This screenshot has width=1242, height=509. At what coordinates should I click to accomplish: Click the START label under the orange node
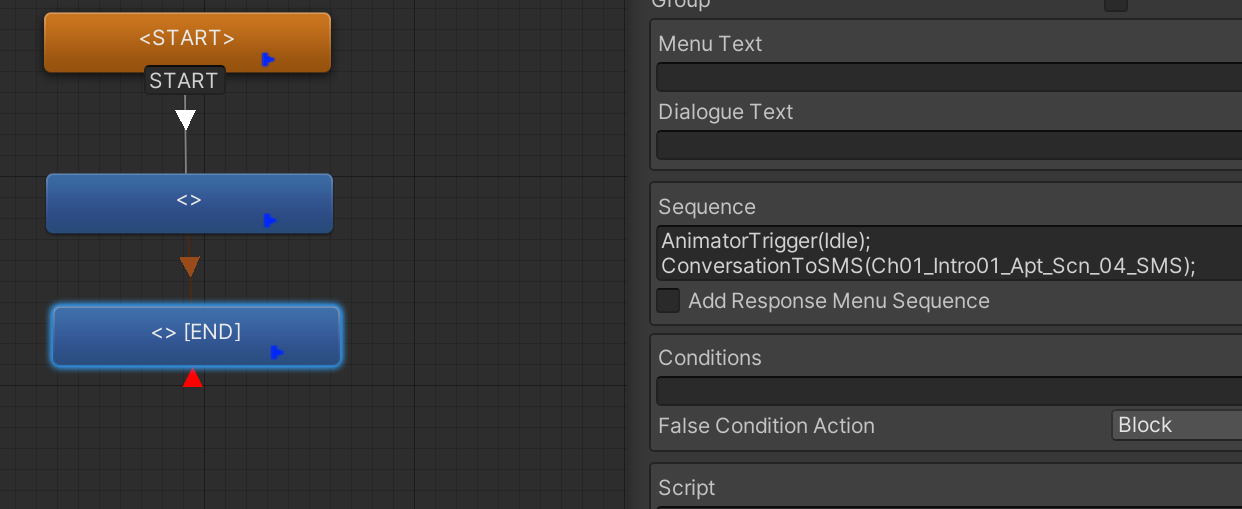184,81
